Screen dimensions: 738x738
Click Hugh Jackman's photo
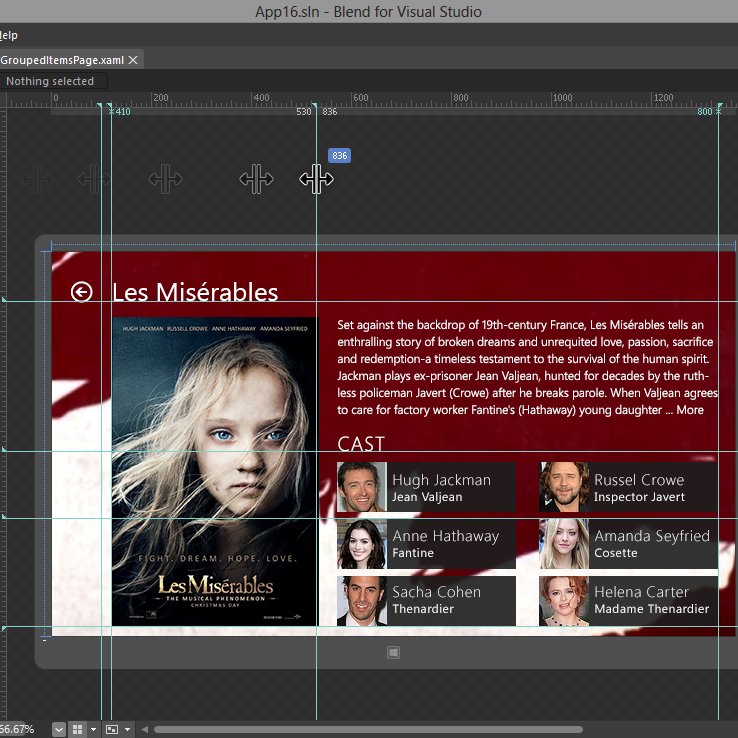[x=361, y=487]
